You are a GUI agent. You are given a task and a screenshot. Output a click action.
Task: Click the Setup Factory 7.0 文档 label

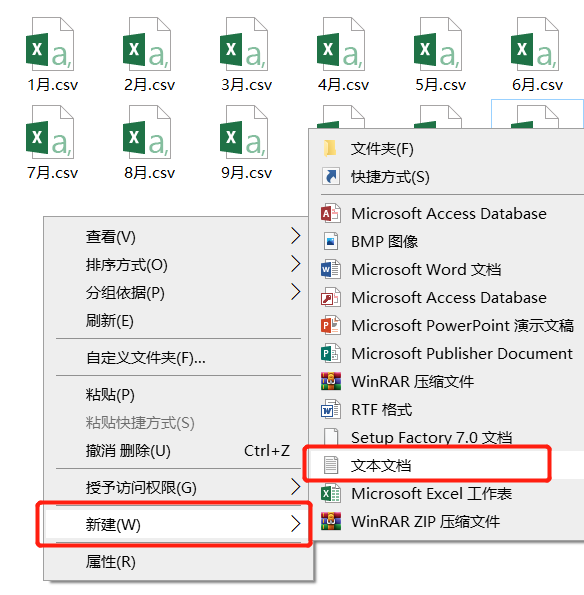coord(432,438)
